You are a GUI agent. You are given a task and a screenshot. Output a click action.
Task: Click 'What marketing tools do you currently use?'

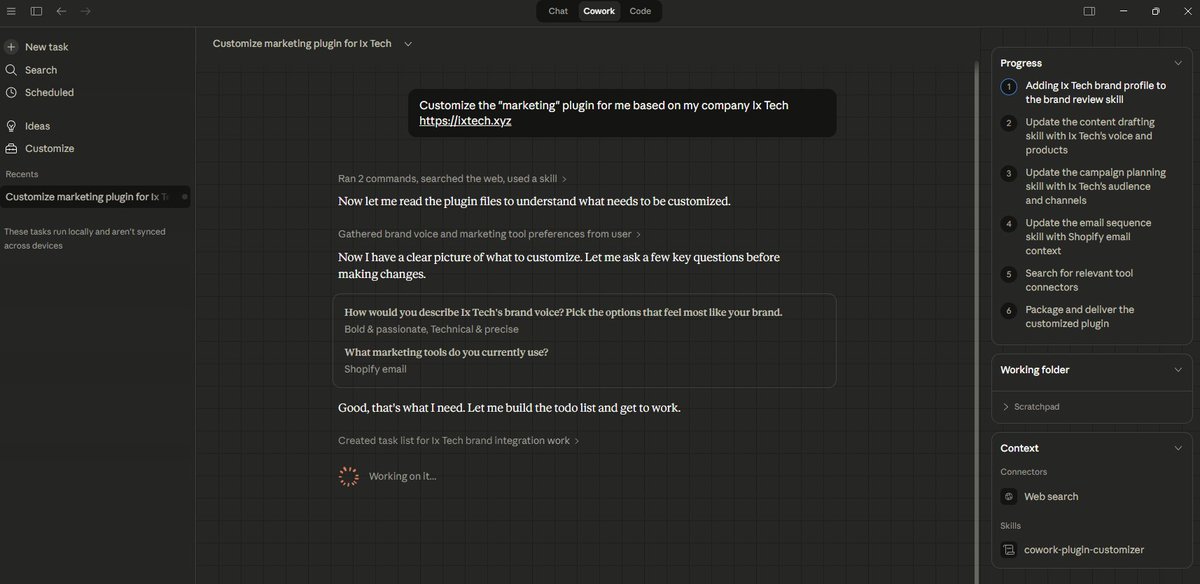coord(446,352)
